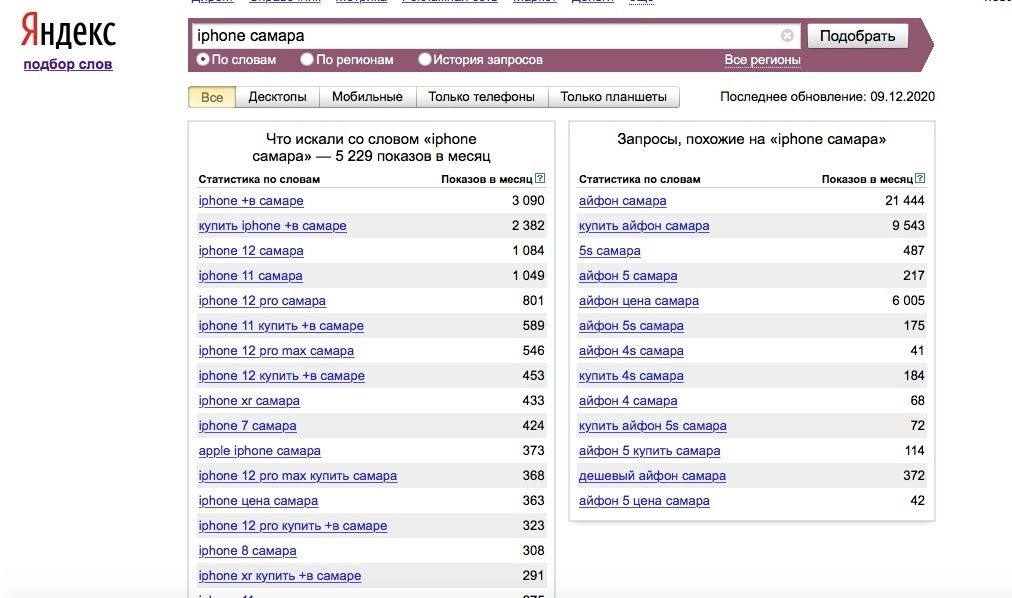Viewport: 1012px width, 598px height.
Task: Follow the 'дешевый айфон самара' link
Action: 653,476
